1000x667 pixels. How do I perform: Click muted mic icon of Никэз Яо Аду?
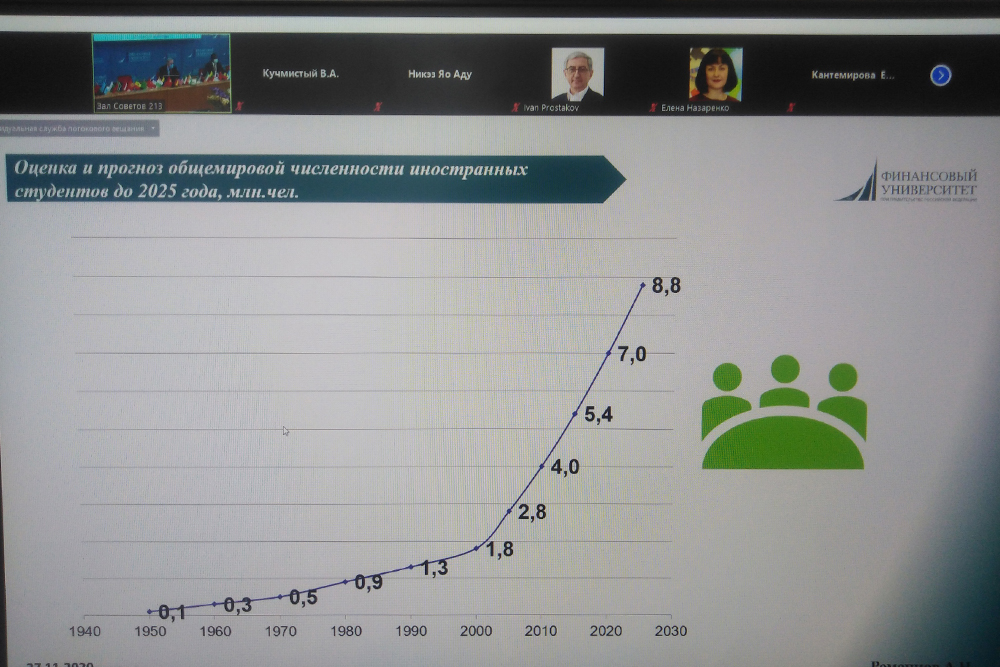coord(378,106)
